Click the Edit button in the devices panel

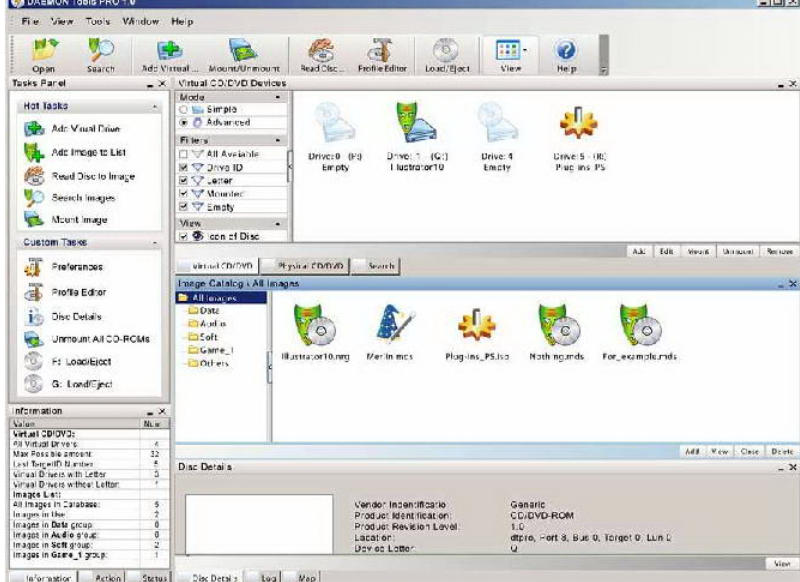(666, 251)
